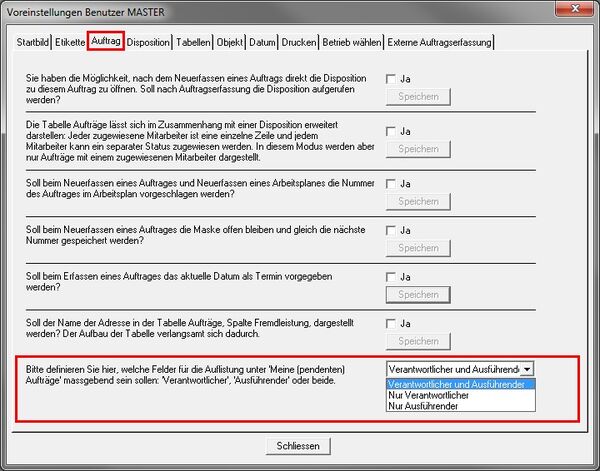Image resolution: width=600 pixels, height=471 pixels.
Task: Toggle Ja for keeping the mask open
Action: click(392, 230)
